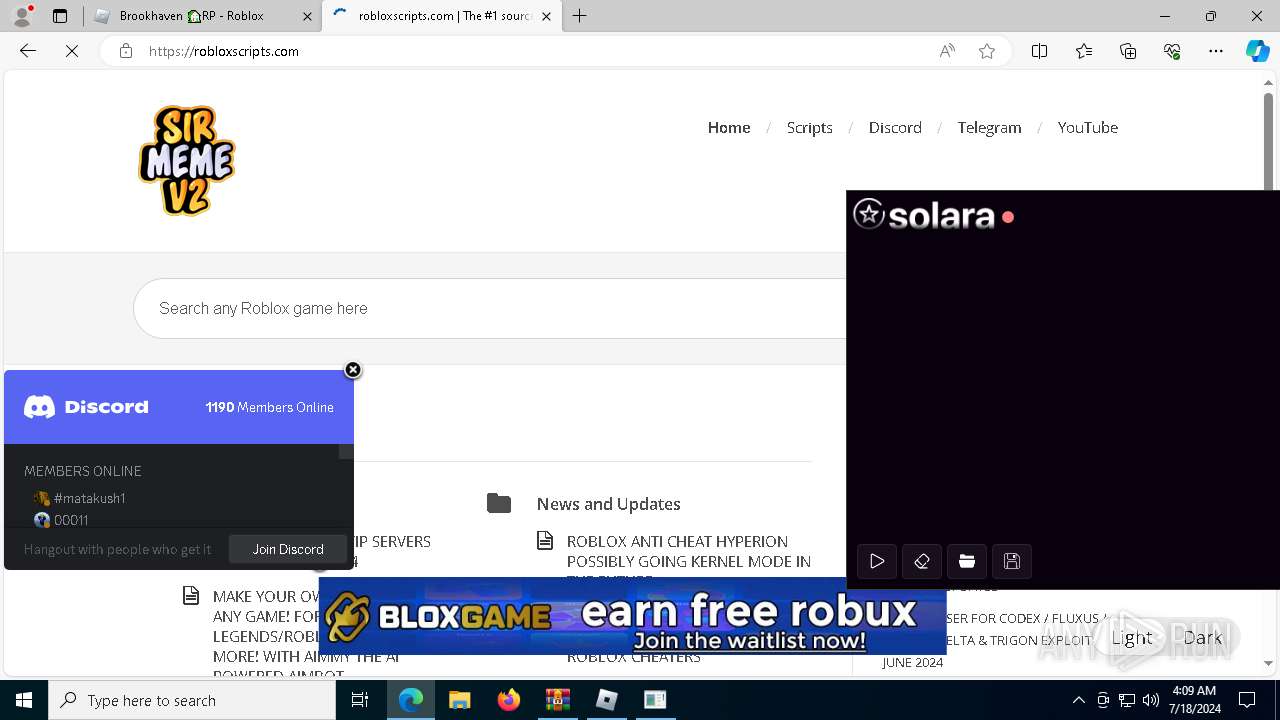
Task: Open Discord nav link
Action: coord(895,127)
